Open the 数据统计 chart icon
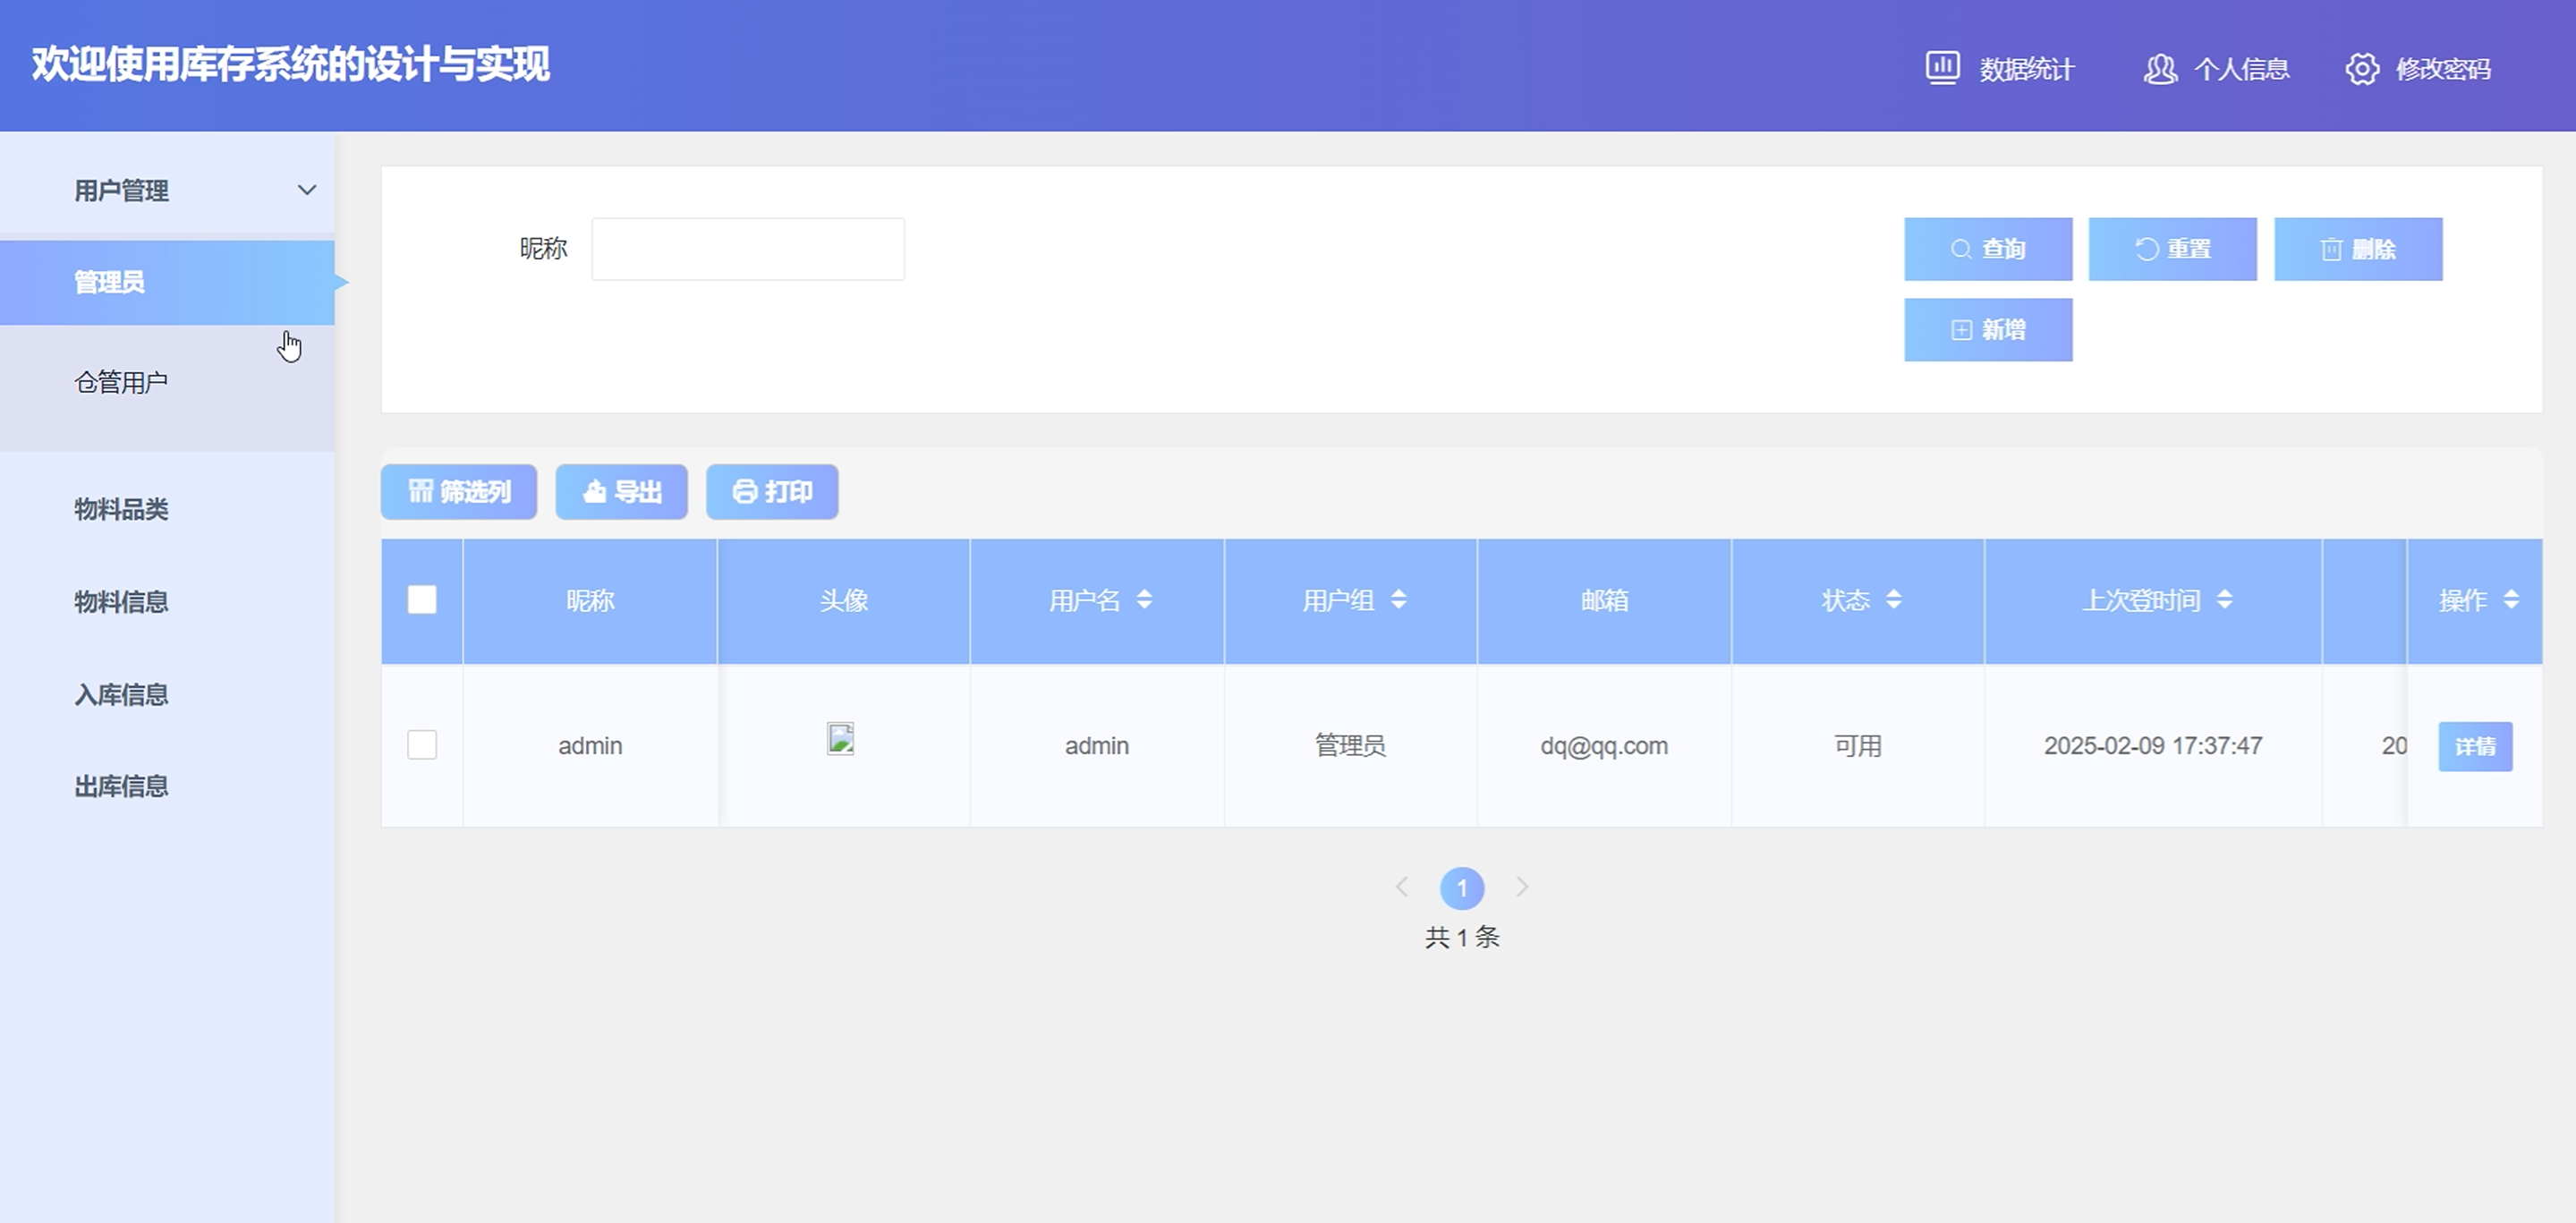 click(1942, 68)
